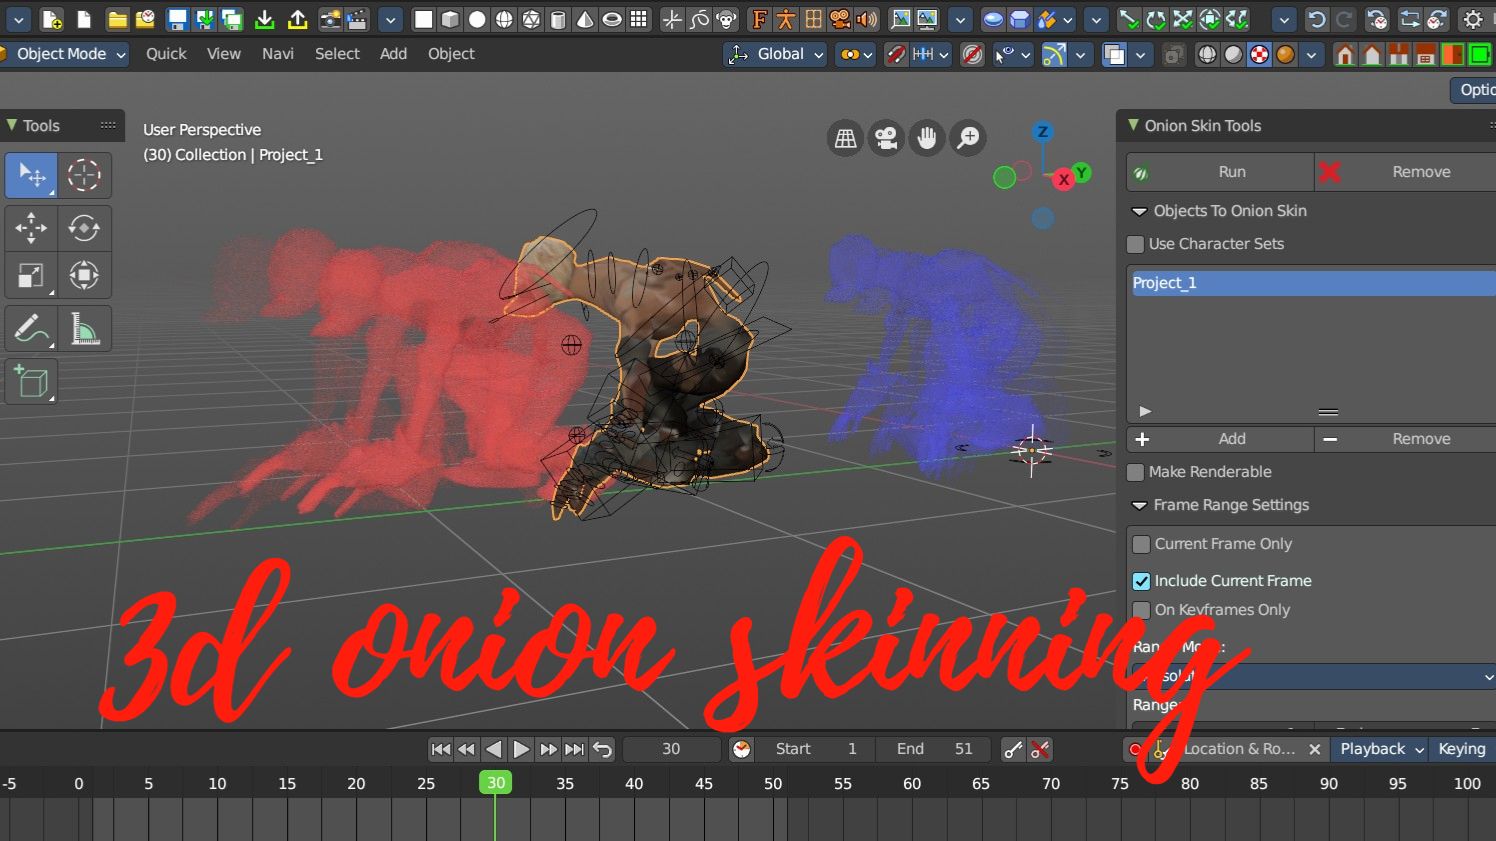
Task: Uncheck Include Current Frame
Action: pos(1141,581)
